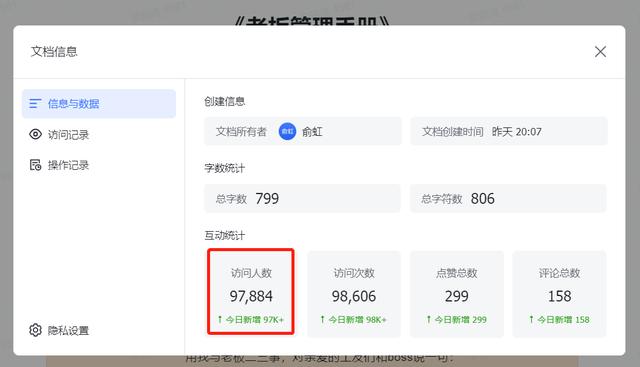Click the 互动统计 section heading
Image resolution: width=640 pixels, height=367 pixels.
click(x=224, y=236)
